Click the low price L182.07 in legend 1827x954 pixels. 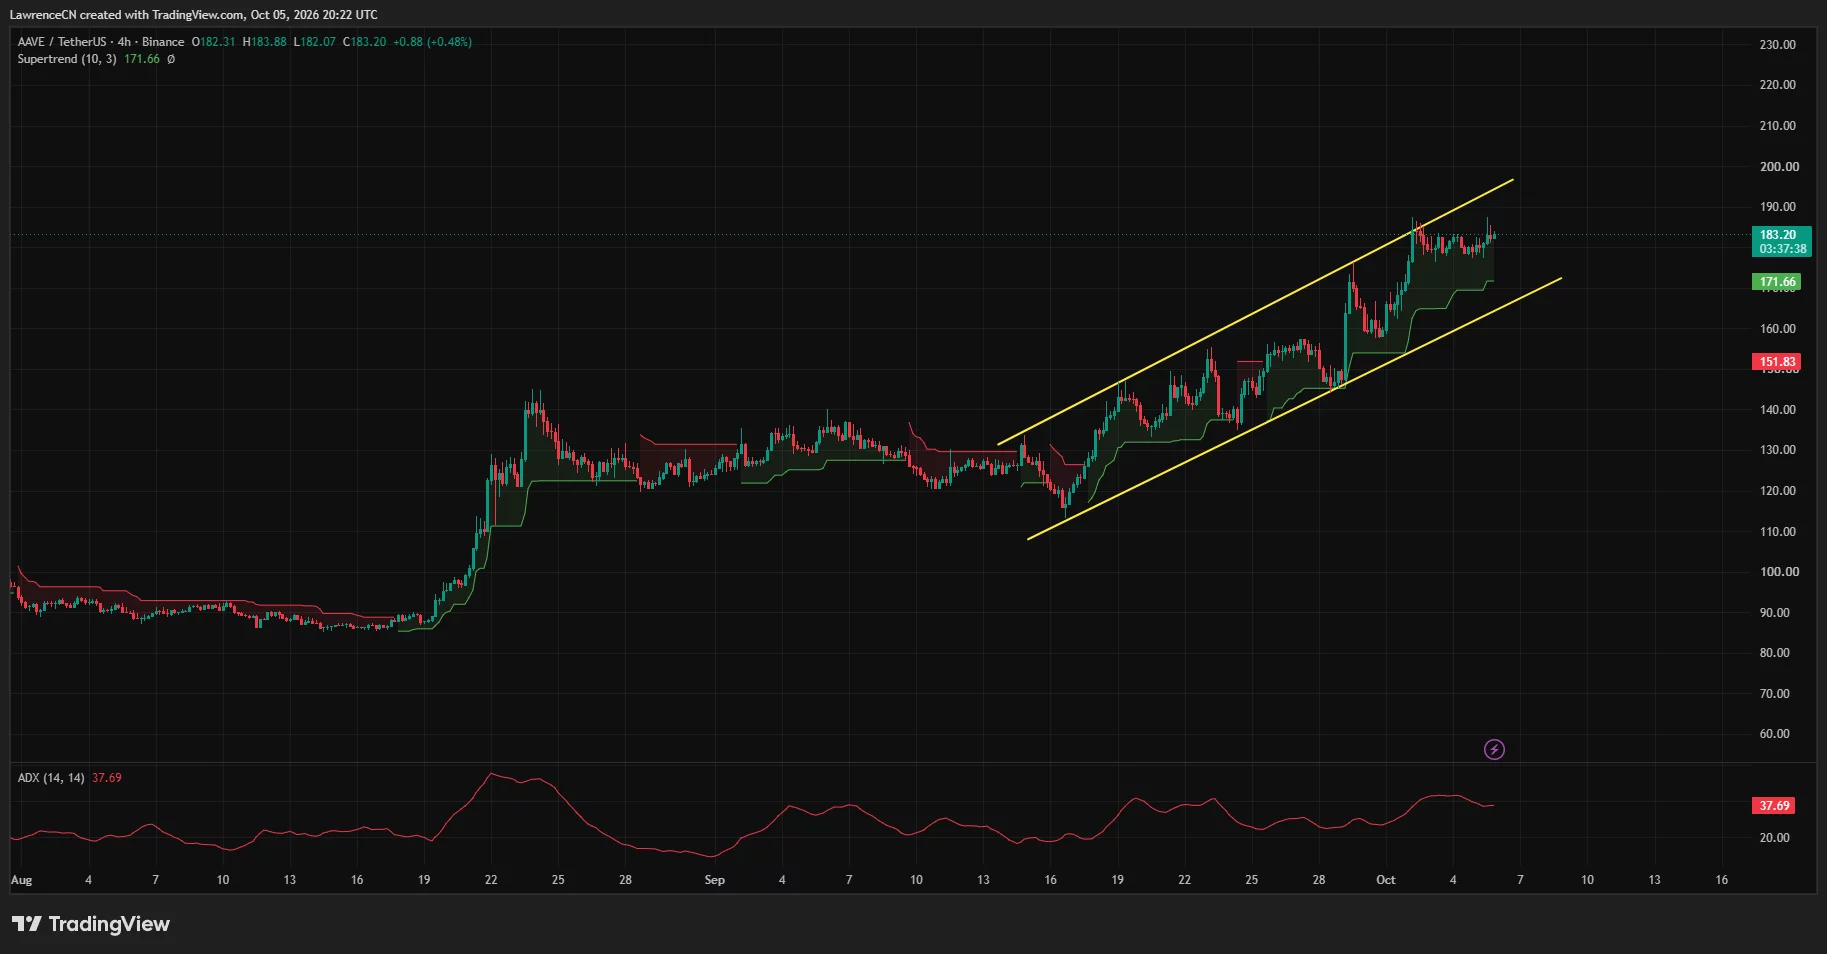pos(315,42)
